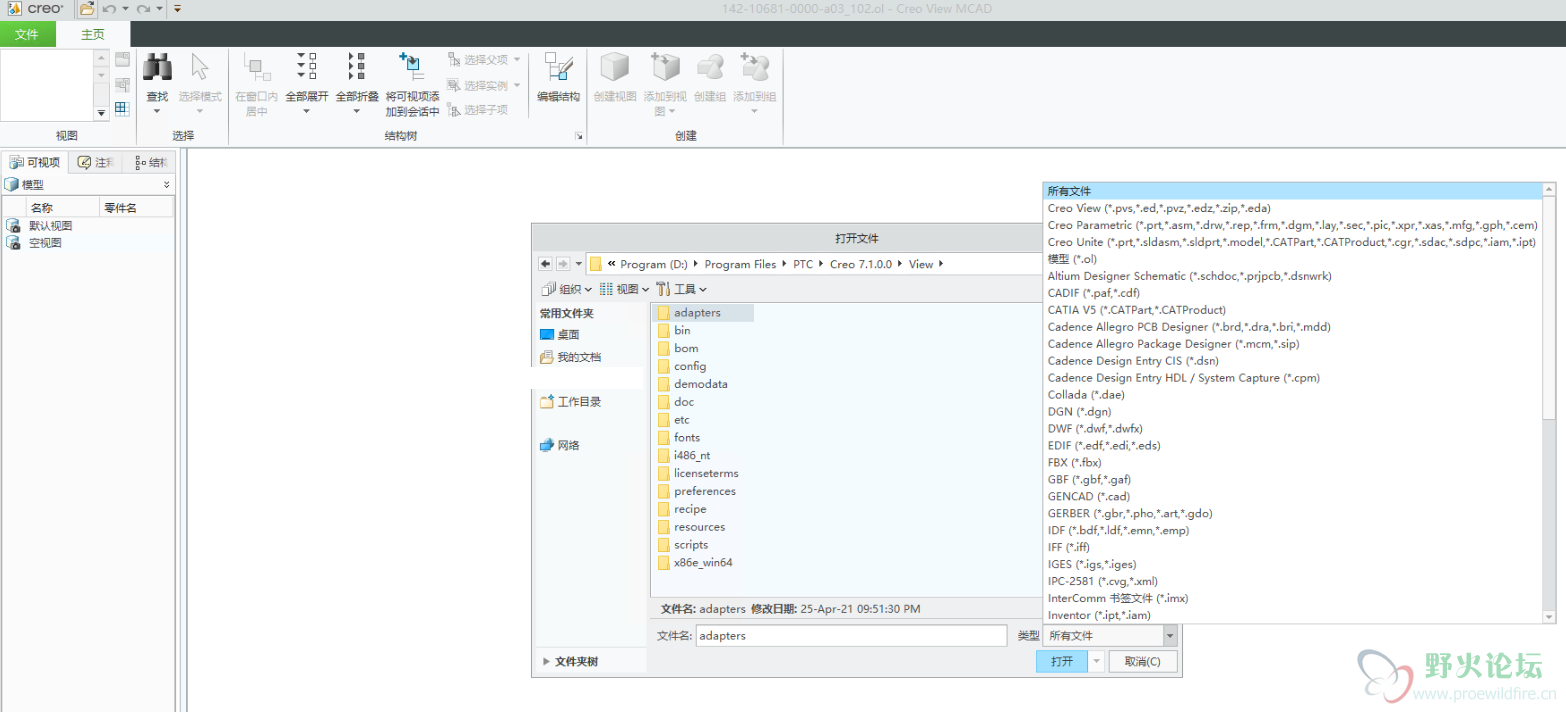Click the 选择模式 arrow cursor icon

tap(199, 67)
